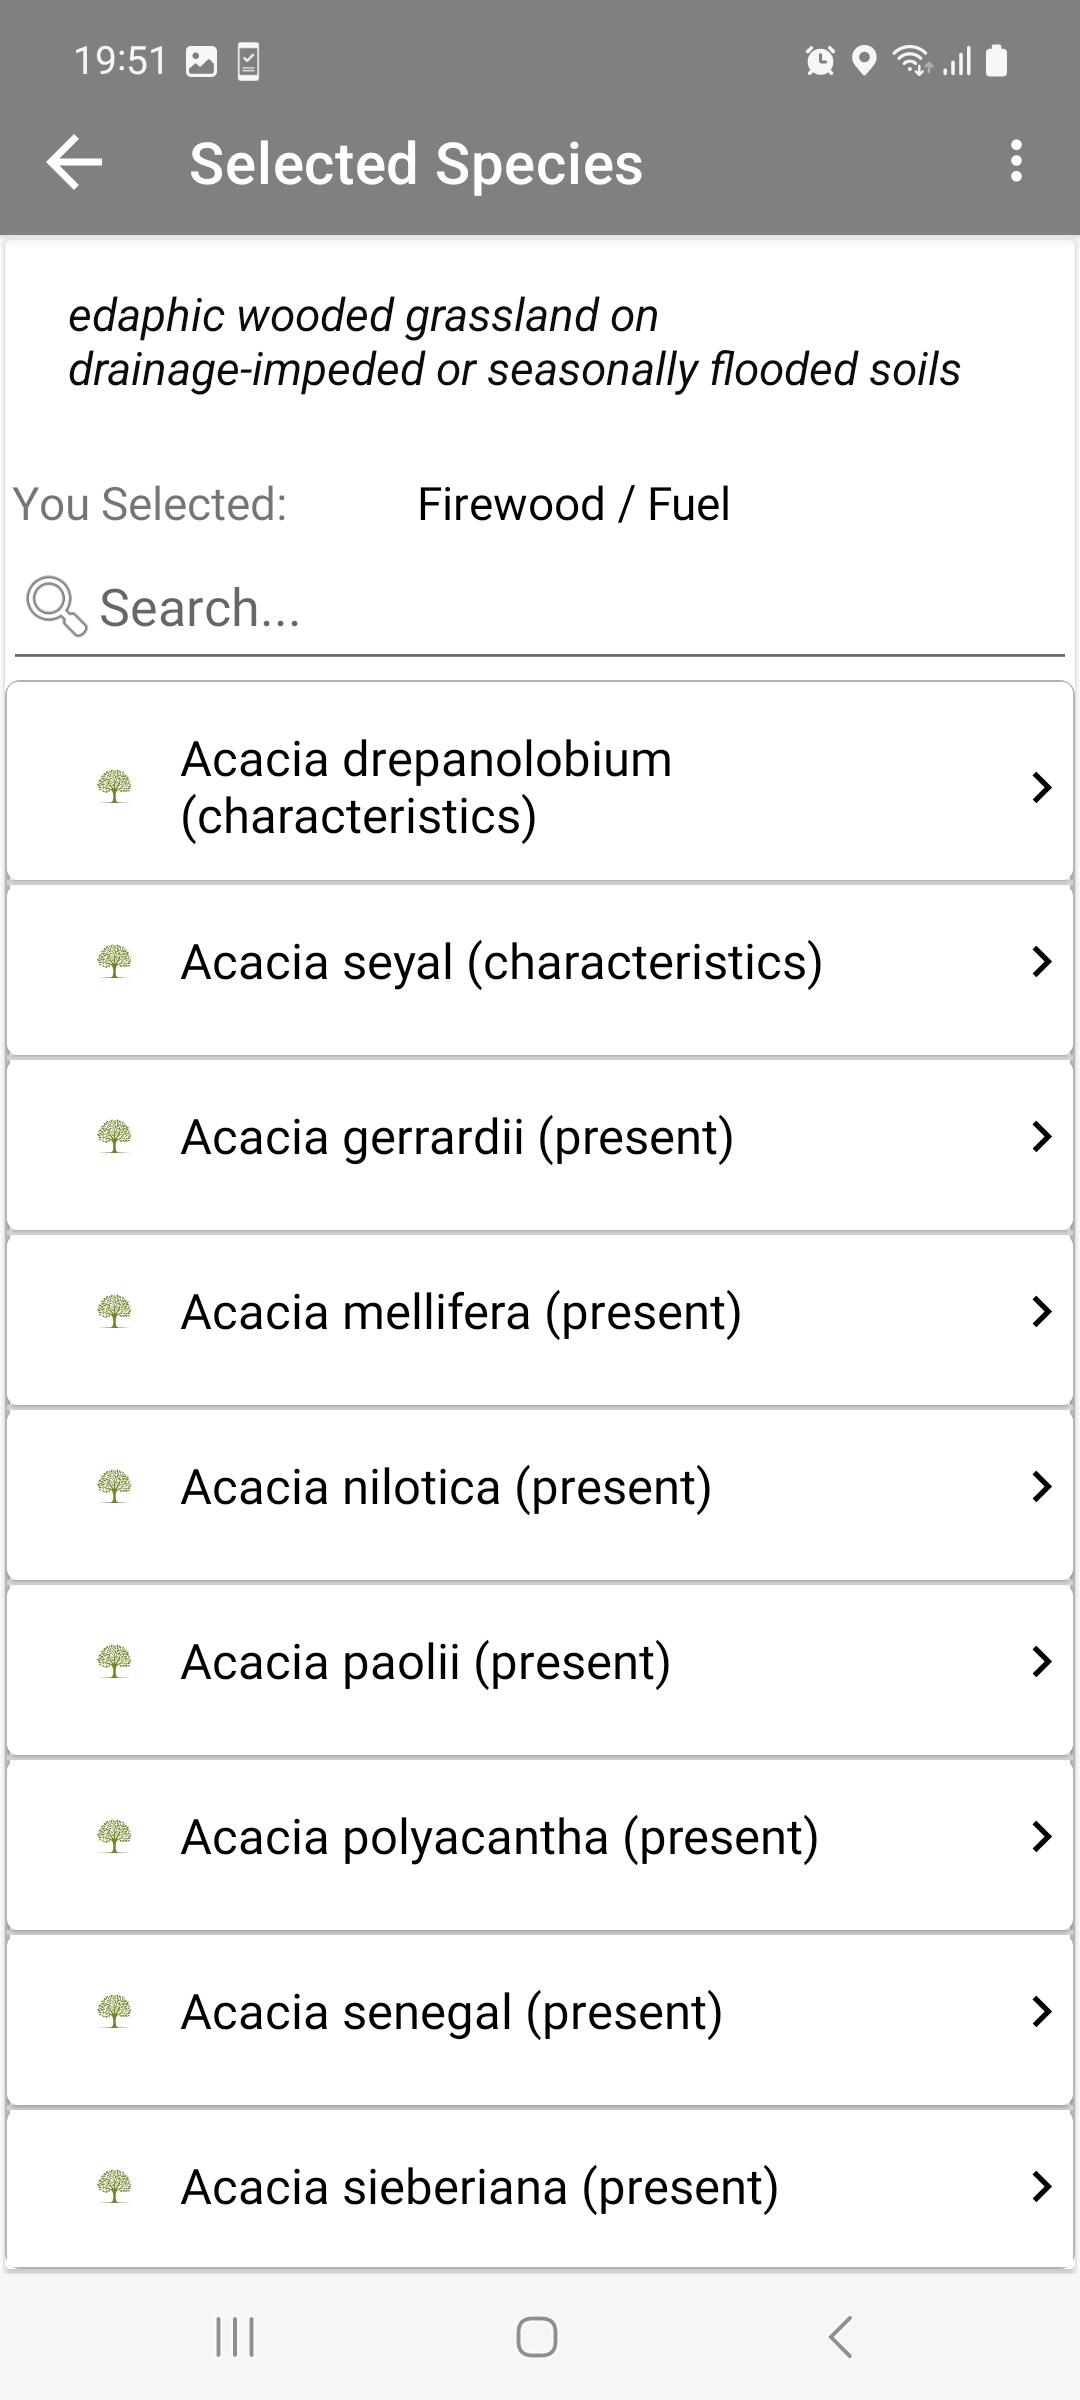The image size is (1080, 2400).
Task: Tap the back arrow in the header
Action: point(74,163)
